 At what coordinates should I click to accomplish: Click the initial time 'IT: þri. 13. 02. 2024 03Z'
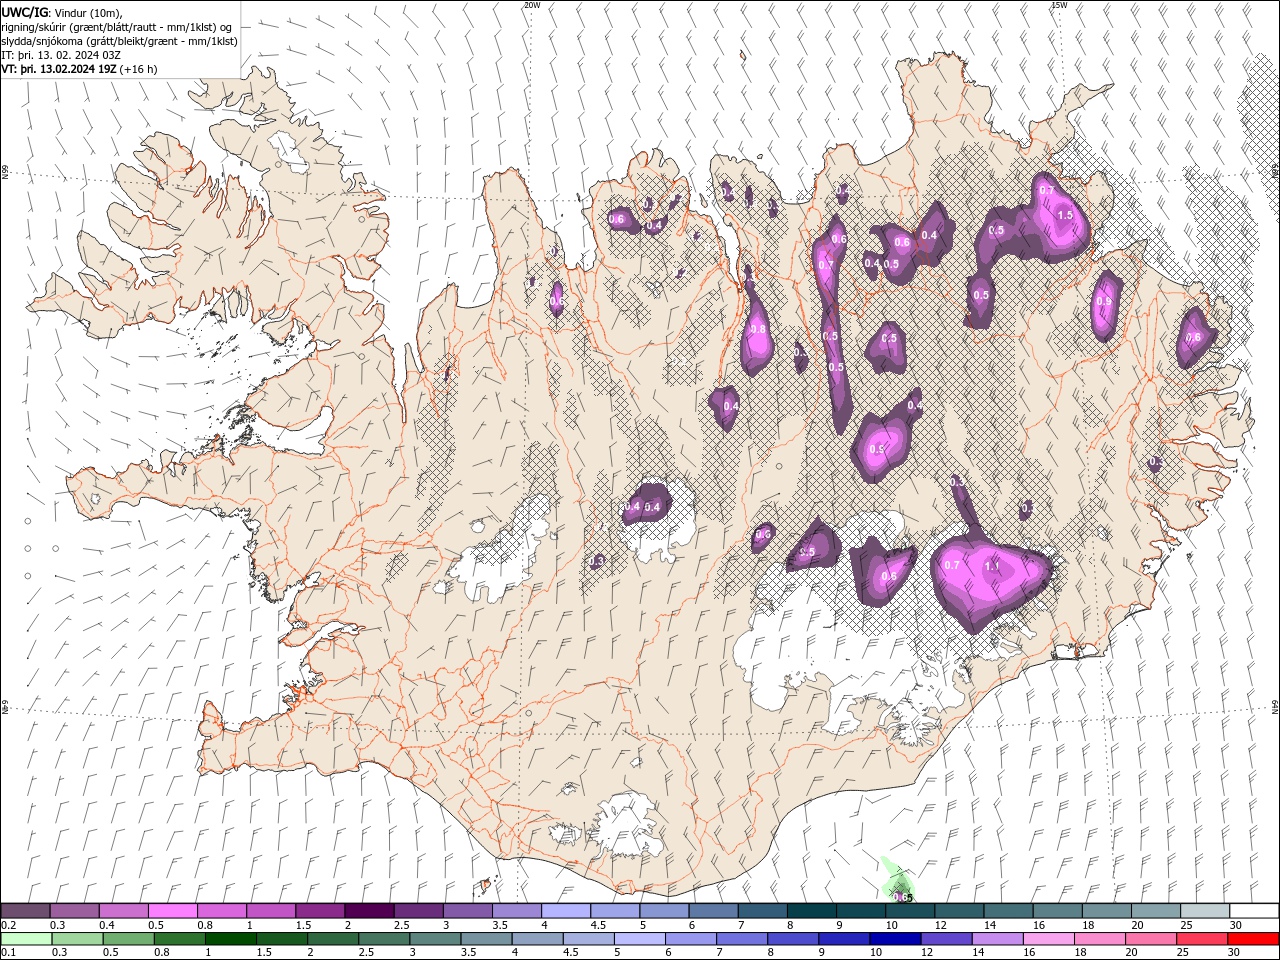pyautogui.click(x=61, y=55)
